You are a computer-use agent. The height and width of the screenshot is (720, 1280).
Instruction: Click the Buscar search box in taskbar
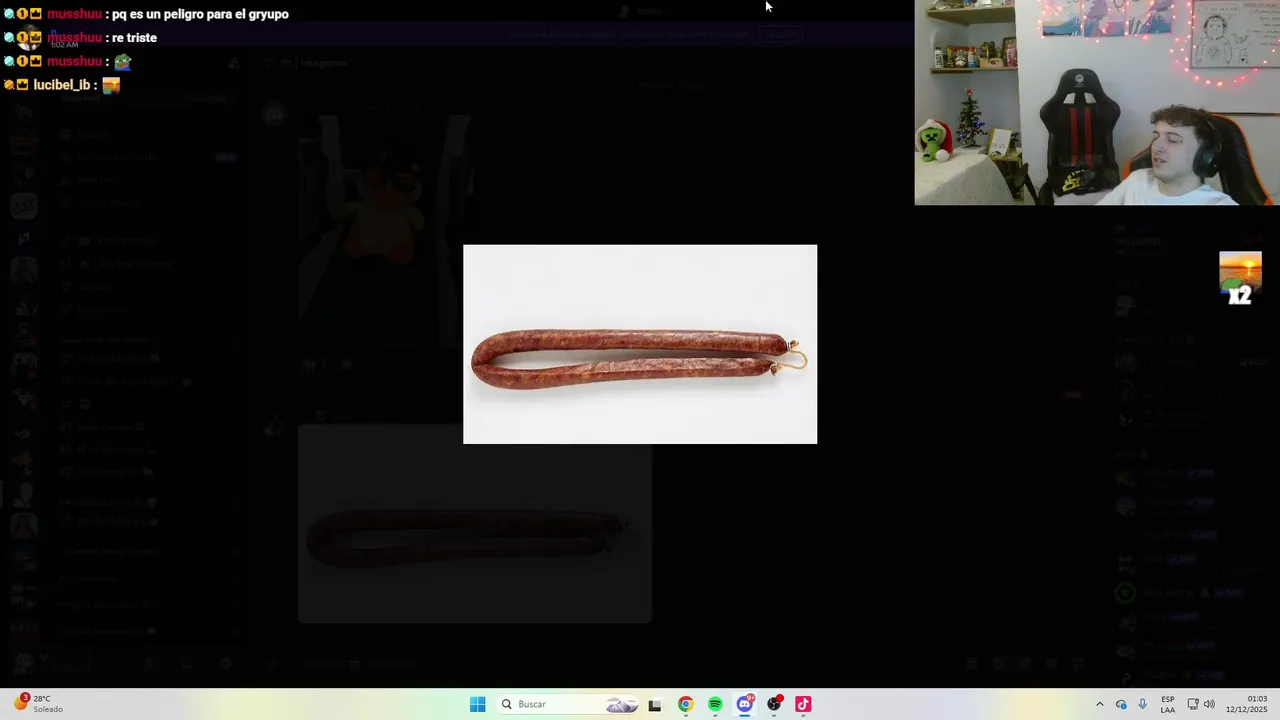pos(568,704)
